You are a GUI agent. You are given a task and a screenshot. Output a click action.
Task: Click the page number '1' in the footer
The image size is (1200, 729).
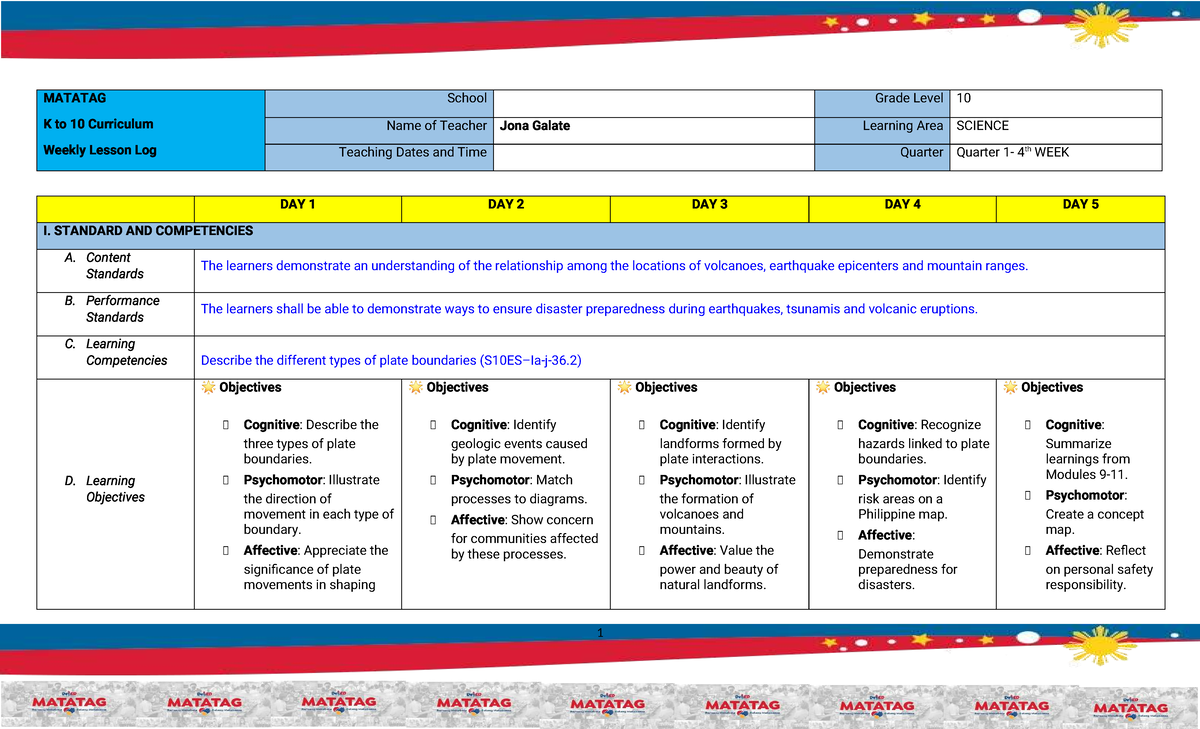coord(600,633)
